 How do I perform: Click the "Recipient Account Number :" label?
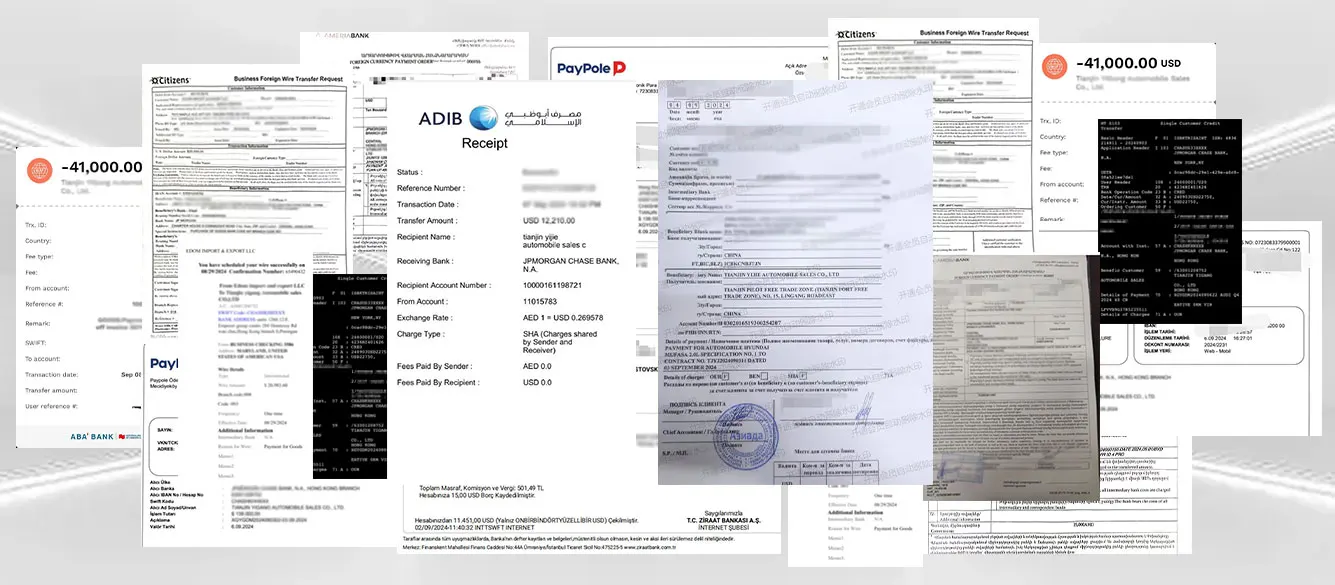point(444,286)
